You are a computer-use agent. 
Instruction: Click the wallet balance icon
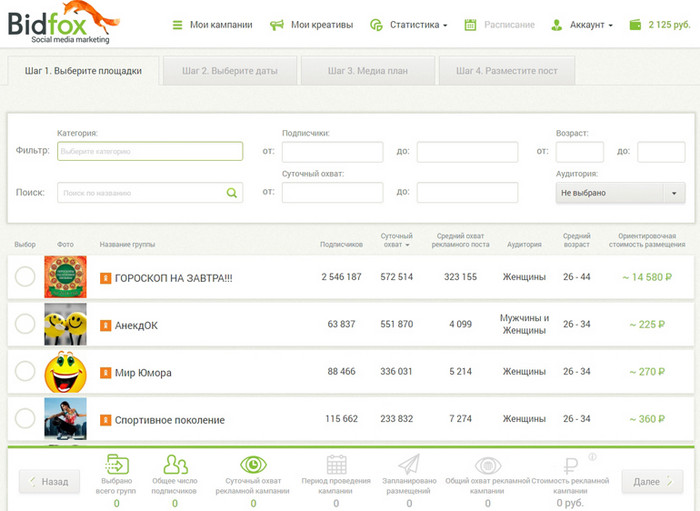point(635,25)
